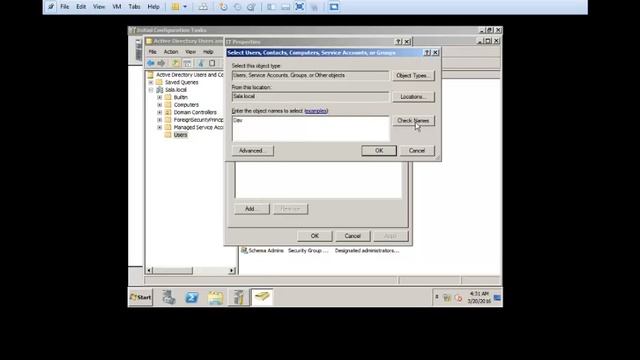Open the VMware Help menu

coord(153,7)
